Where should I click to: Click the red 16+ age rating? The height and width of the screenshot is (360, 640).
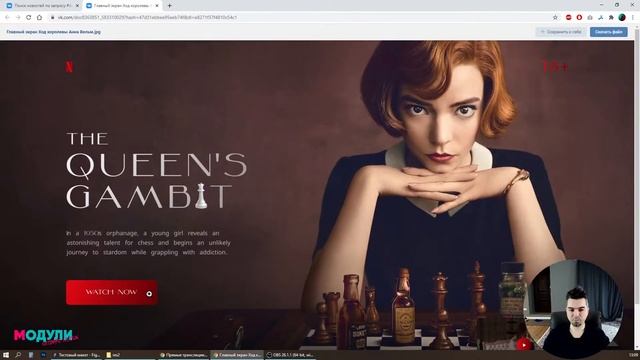point(555,67)
